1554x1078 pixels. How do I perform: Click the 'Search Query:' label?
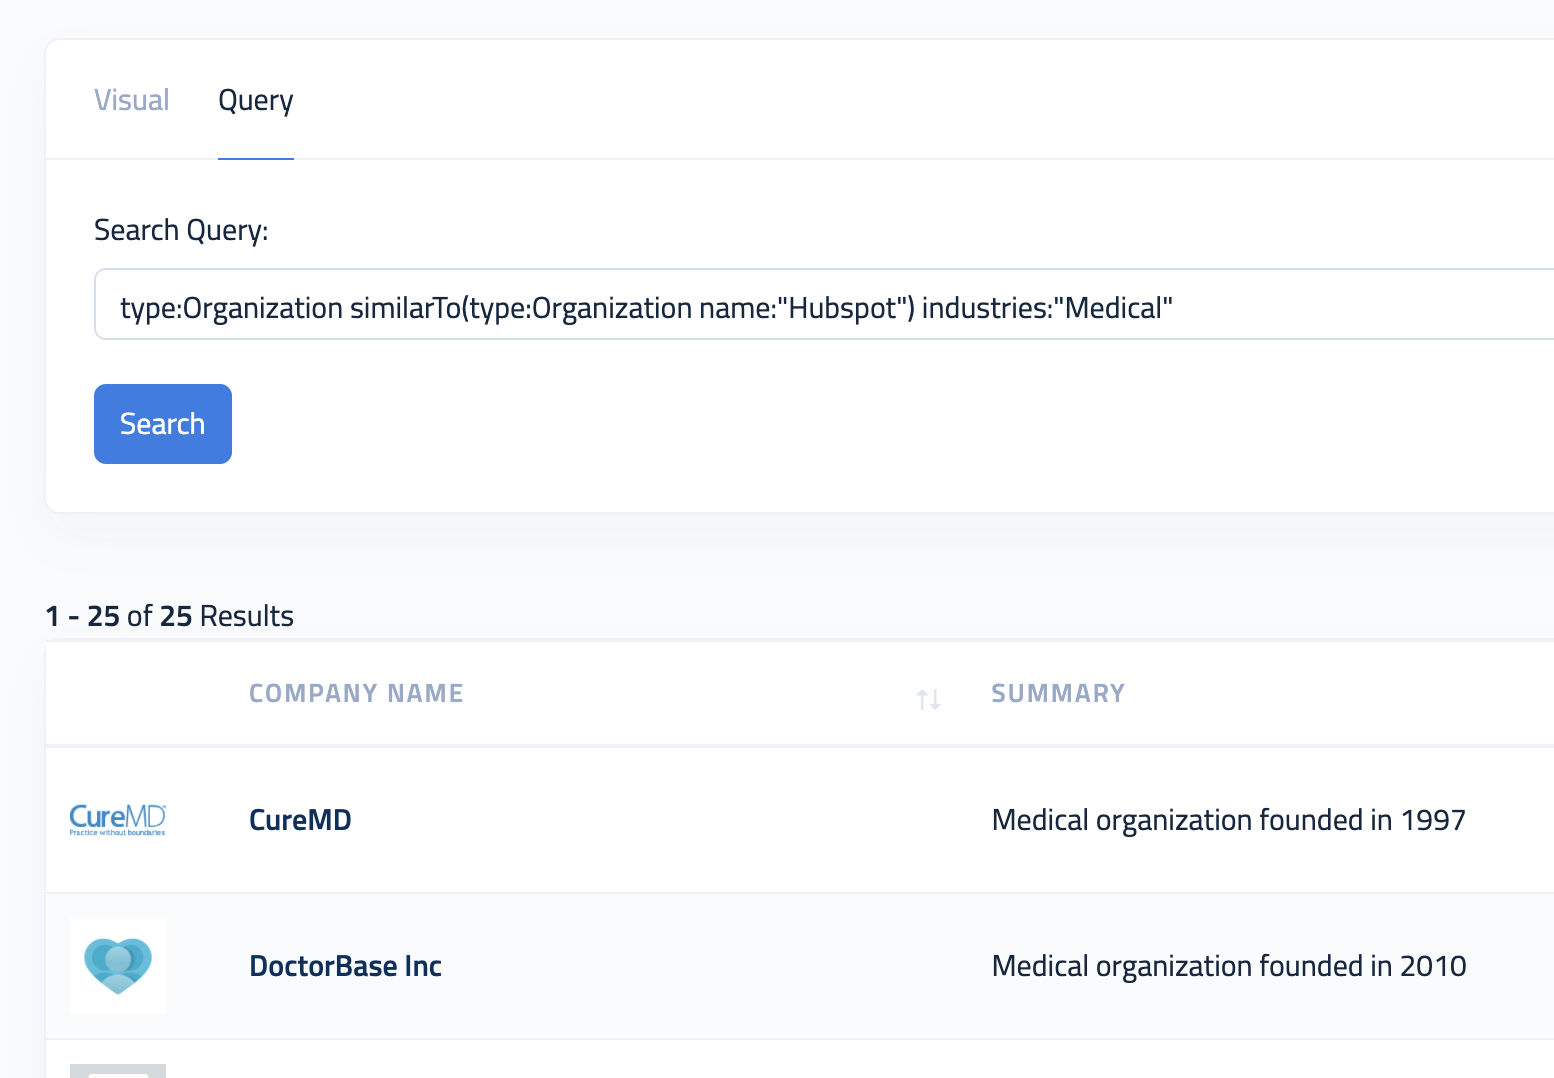(181, 230)
